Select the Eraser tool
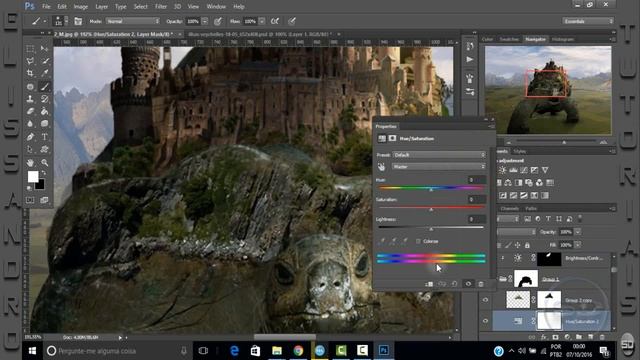Screen dimensions: 640x360 pos(30,111)
